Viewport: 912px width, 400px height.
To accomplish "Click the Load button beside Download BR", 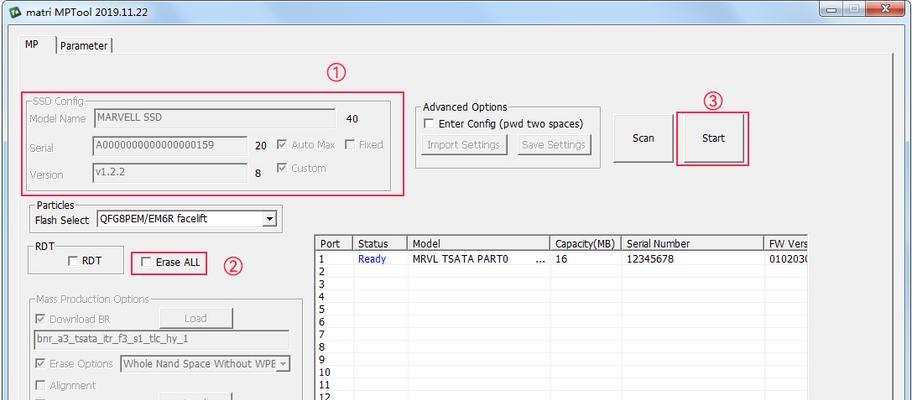I will point(195,318).
